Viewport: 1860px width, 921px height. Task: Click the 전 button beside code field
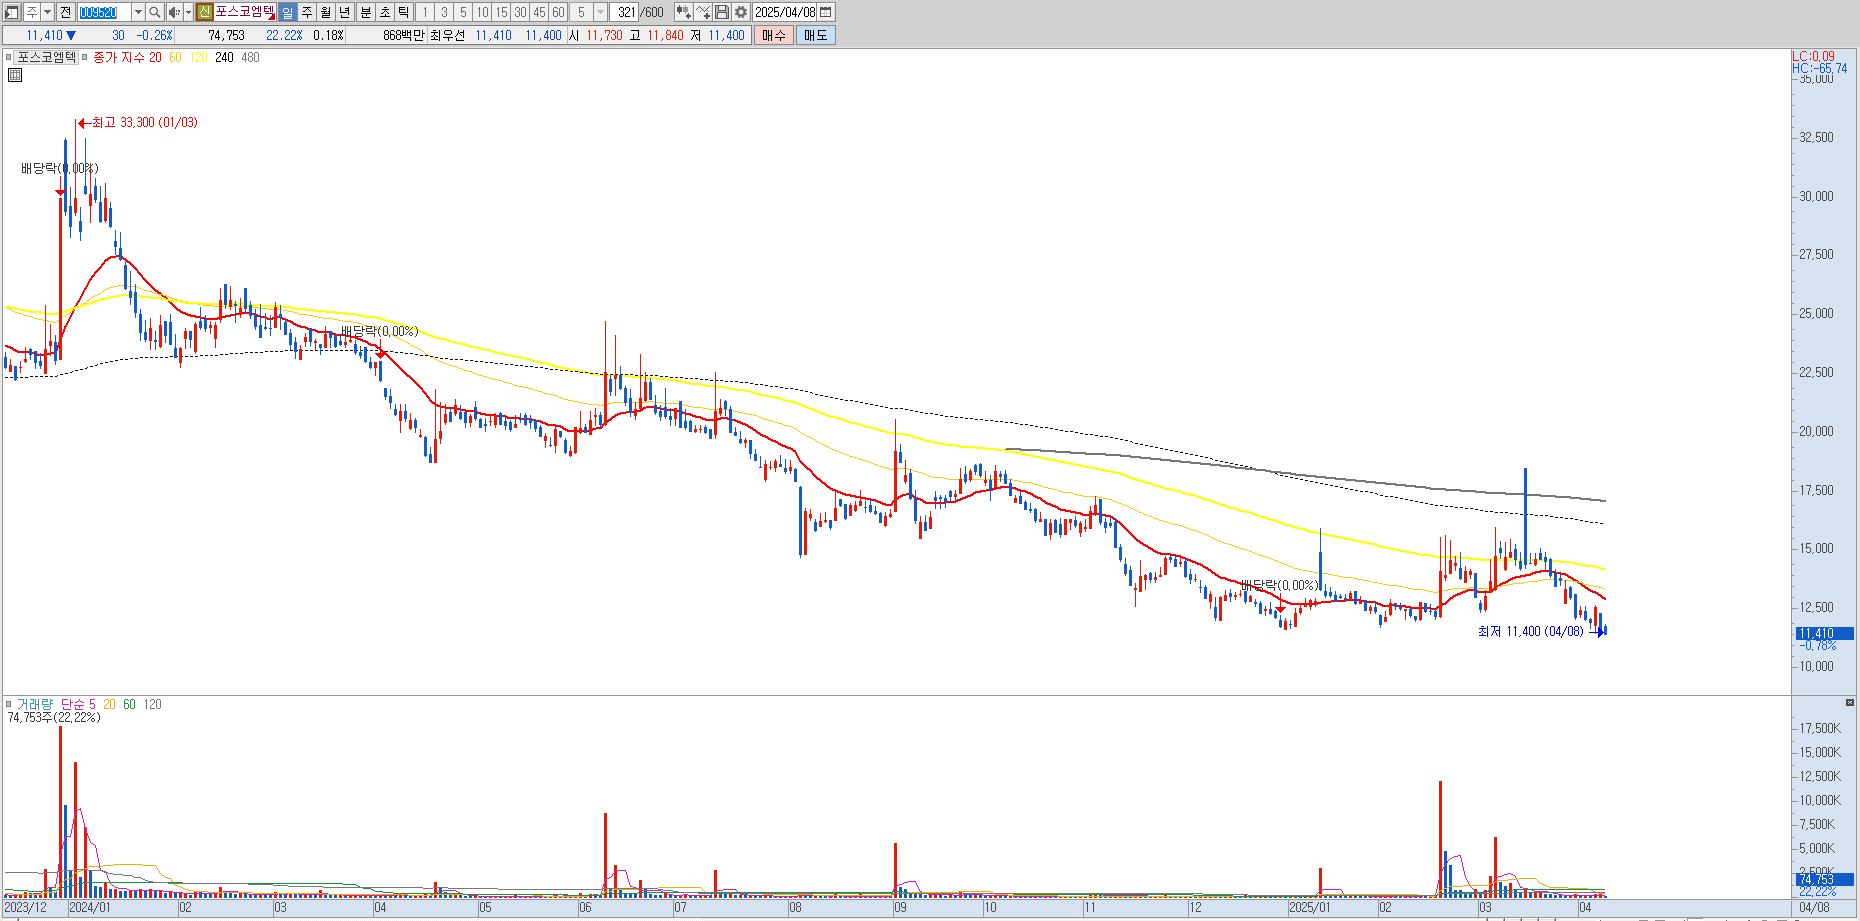point(65,12)
